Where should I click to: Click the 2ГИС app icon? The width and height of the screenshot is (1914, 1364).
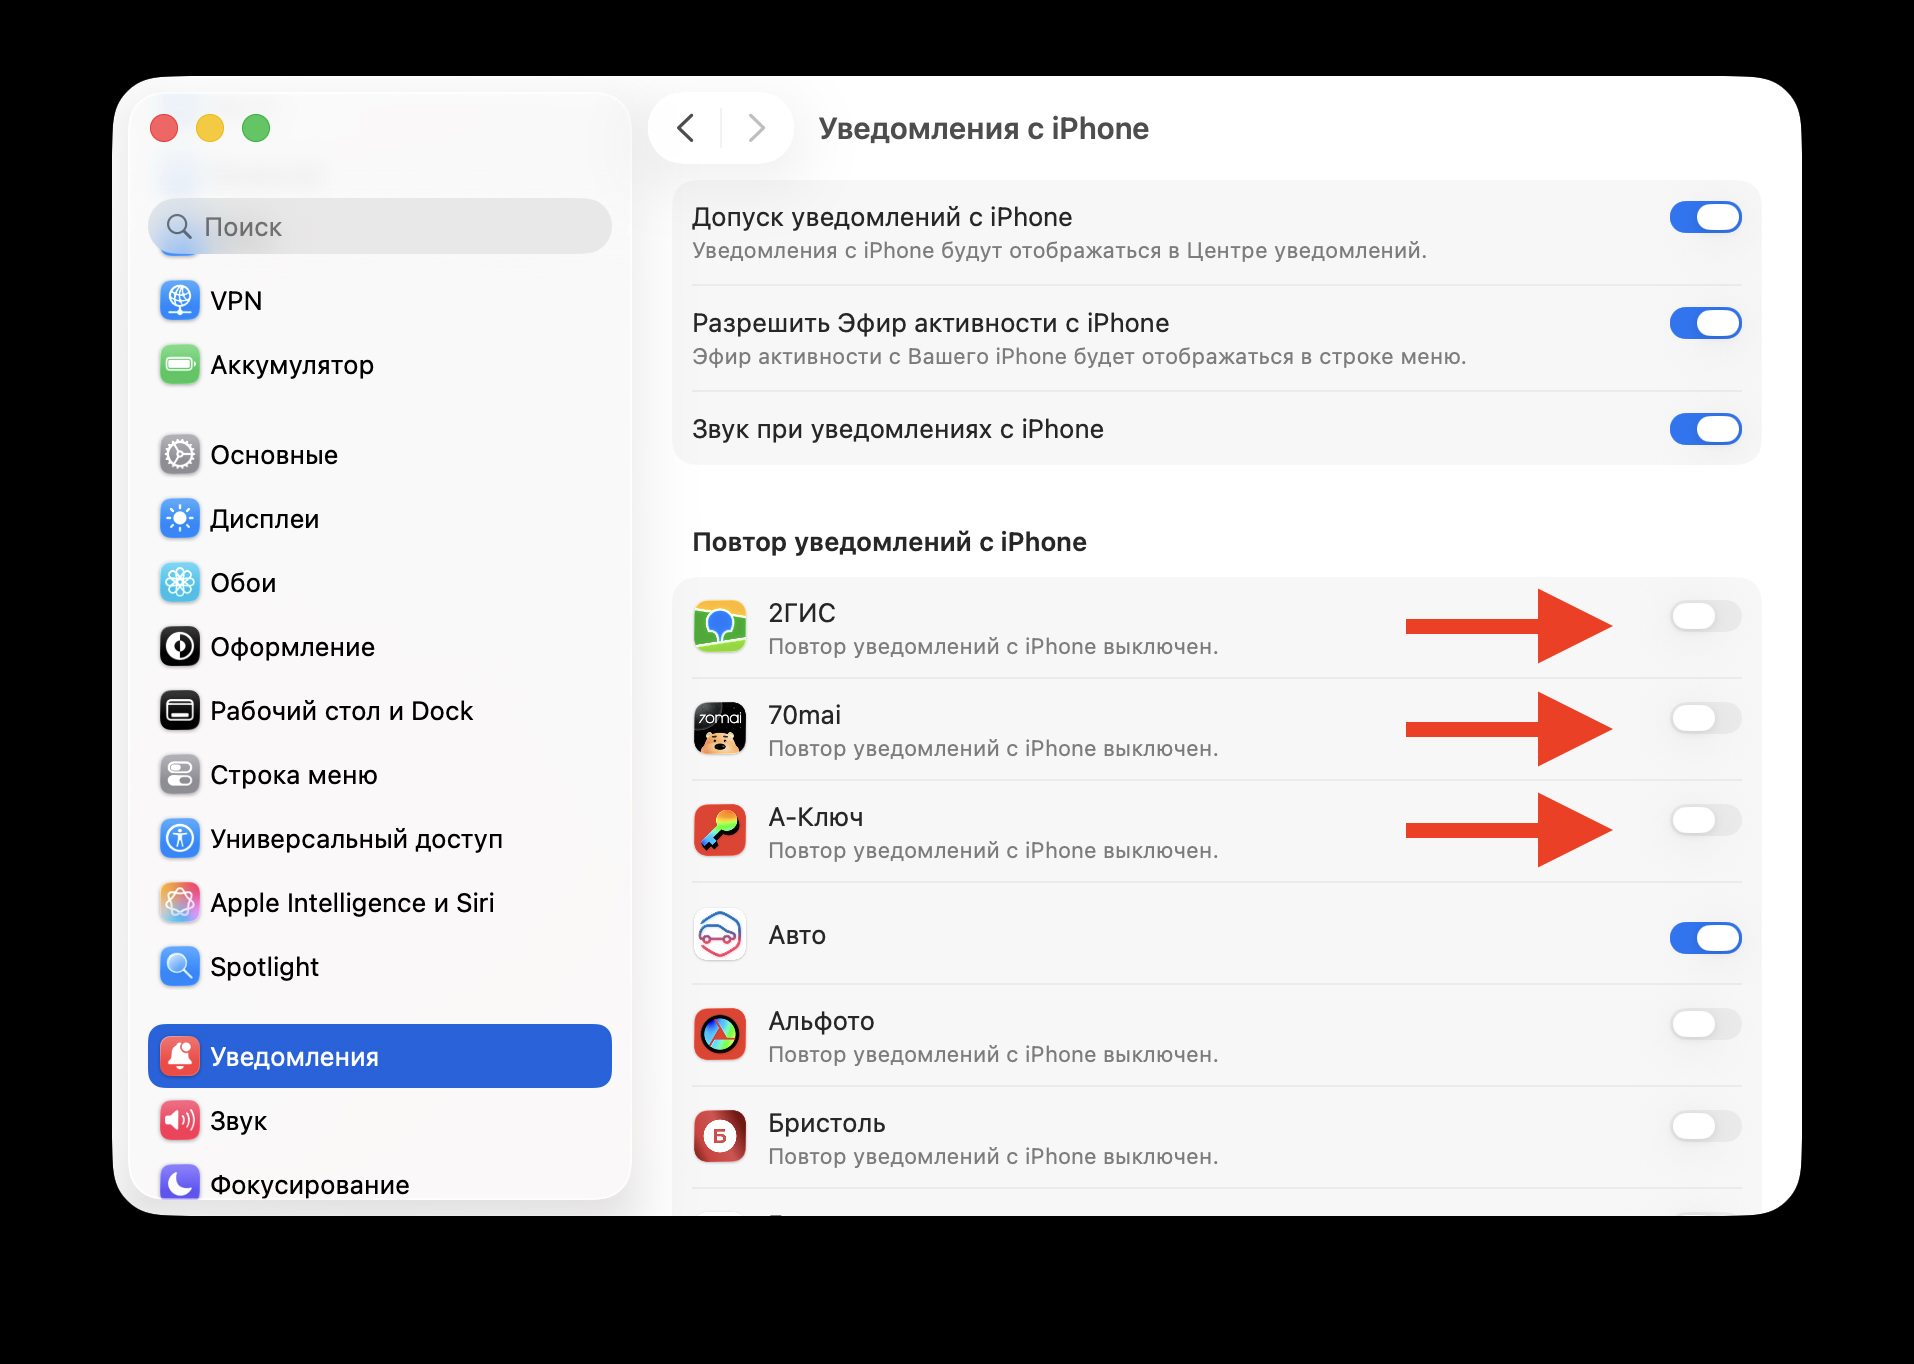point(719,627)
